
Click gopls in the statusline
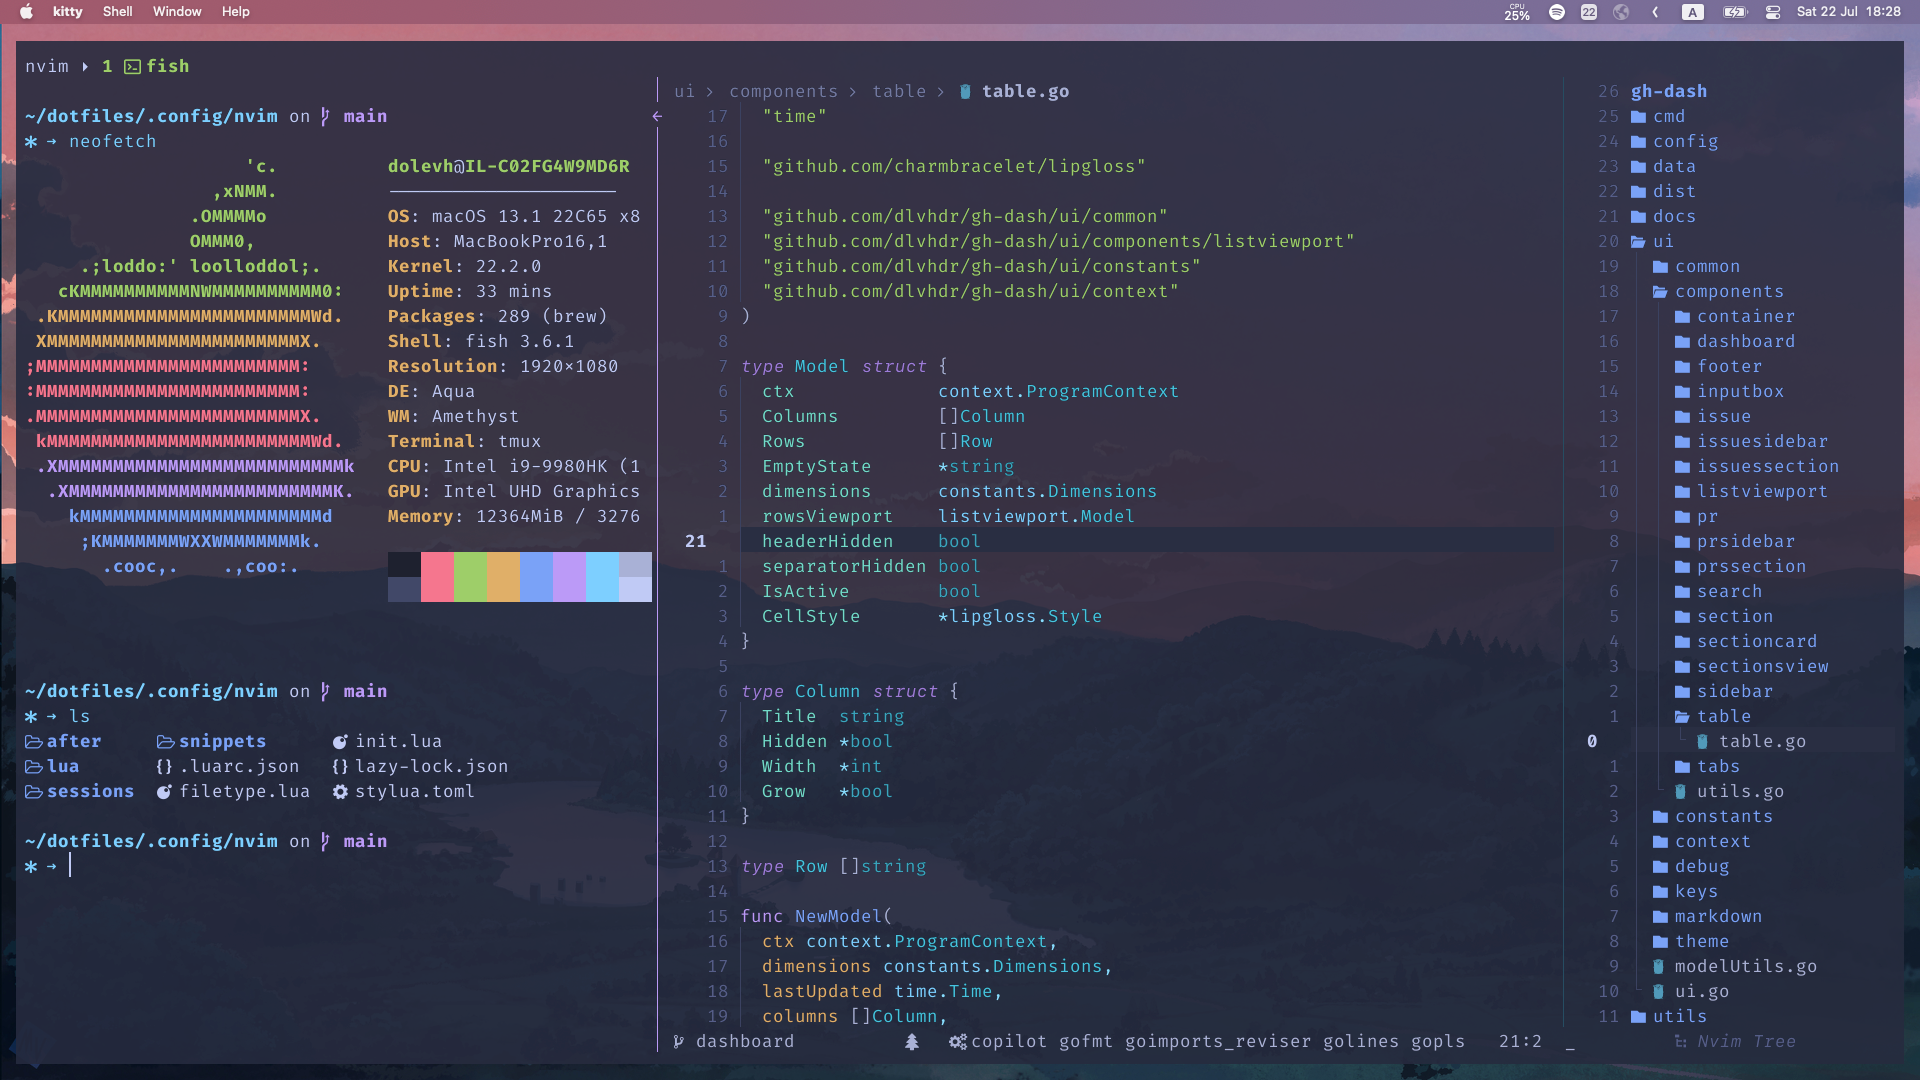(x=1437, y=1042)
